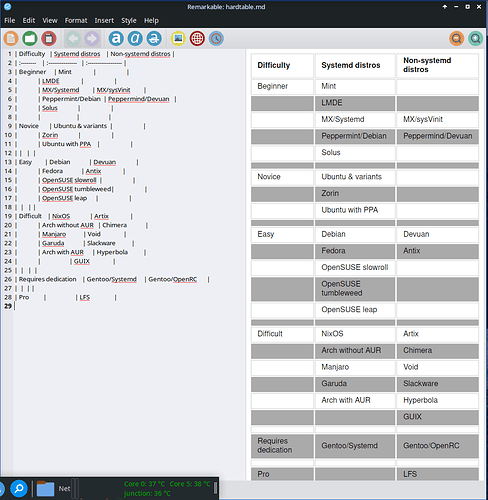Undo using left arrow toolbar icon

click(x=73, y=39)
